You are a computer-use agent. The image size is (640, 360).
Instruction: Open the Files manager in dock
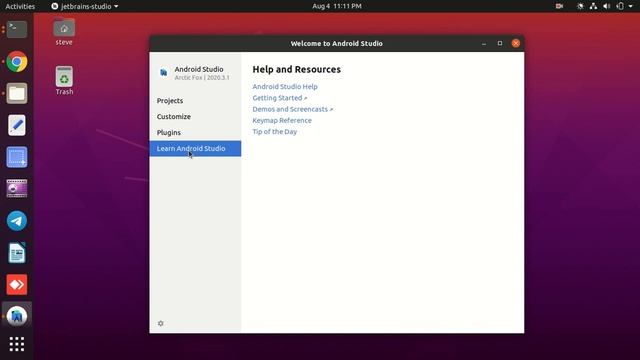(17, 93)
